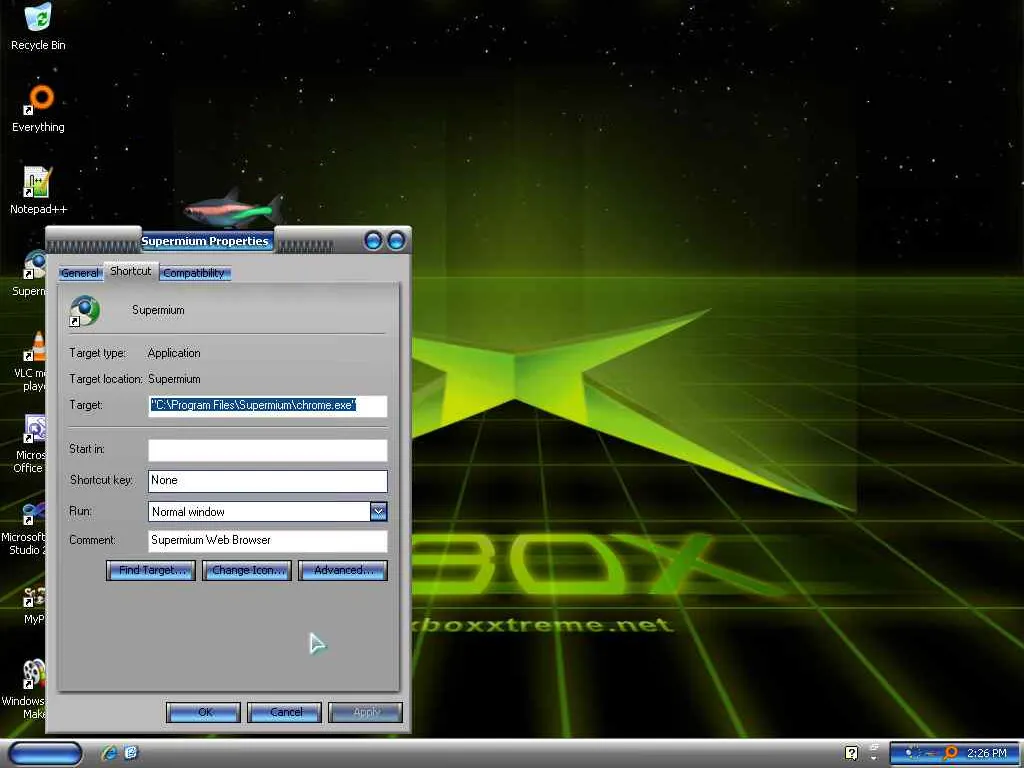Click the quick launch icon beside Internet Explorer
Viewport: 1024px width, 768px height.
[x=131, y=753]
